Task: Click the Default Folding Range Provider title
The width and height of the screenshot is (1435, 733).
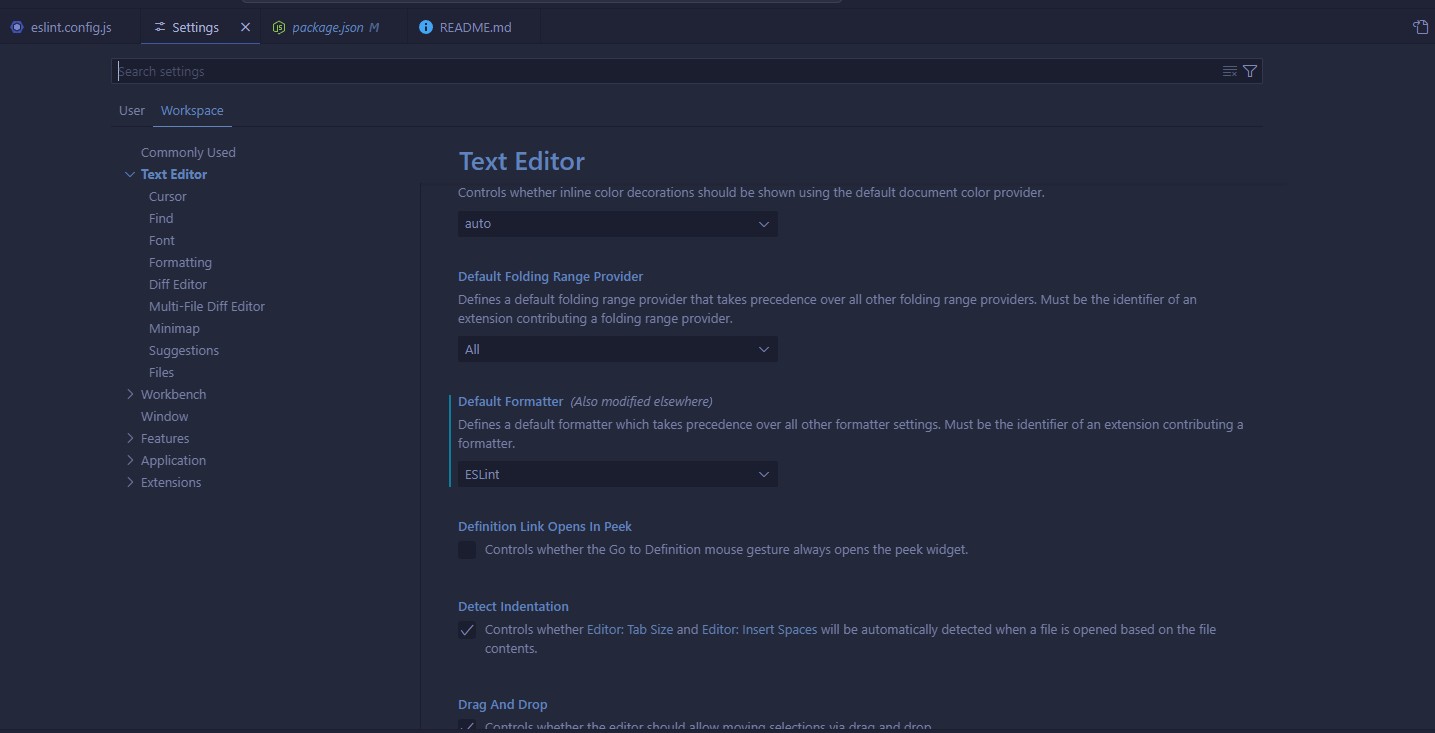Action: 551,276
